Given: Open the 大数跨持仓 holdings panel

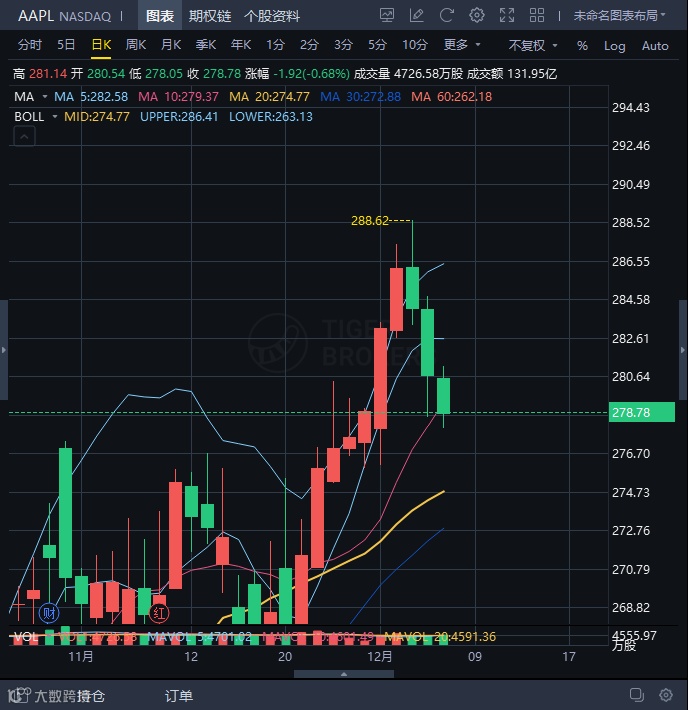Looking at the screenshot, I should (57, 696).
